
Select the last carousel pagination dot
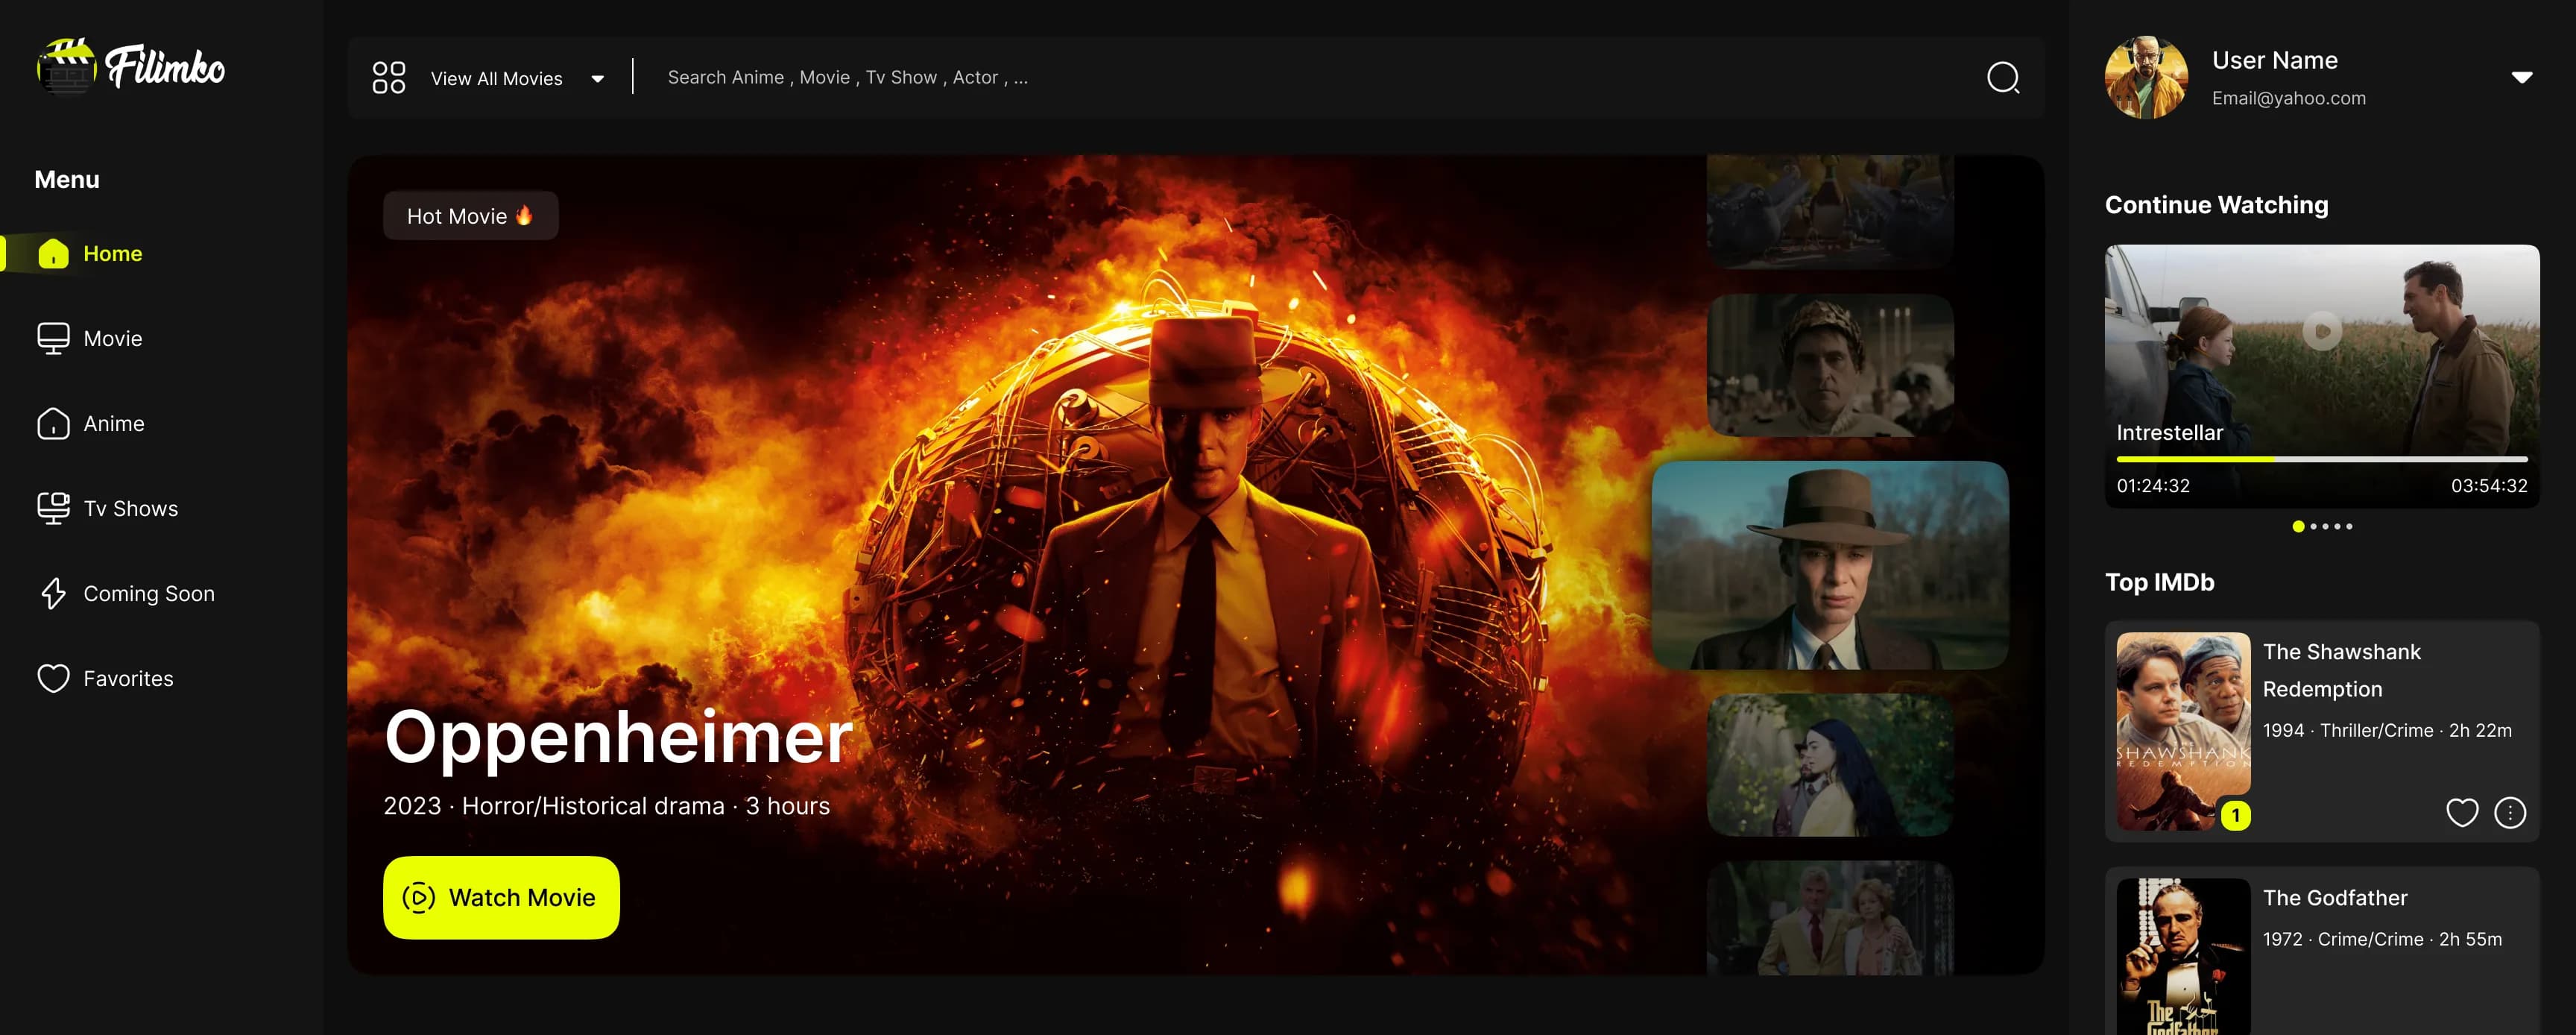pyautogui.click(x=2349, y=527)
